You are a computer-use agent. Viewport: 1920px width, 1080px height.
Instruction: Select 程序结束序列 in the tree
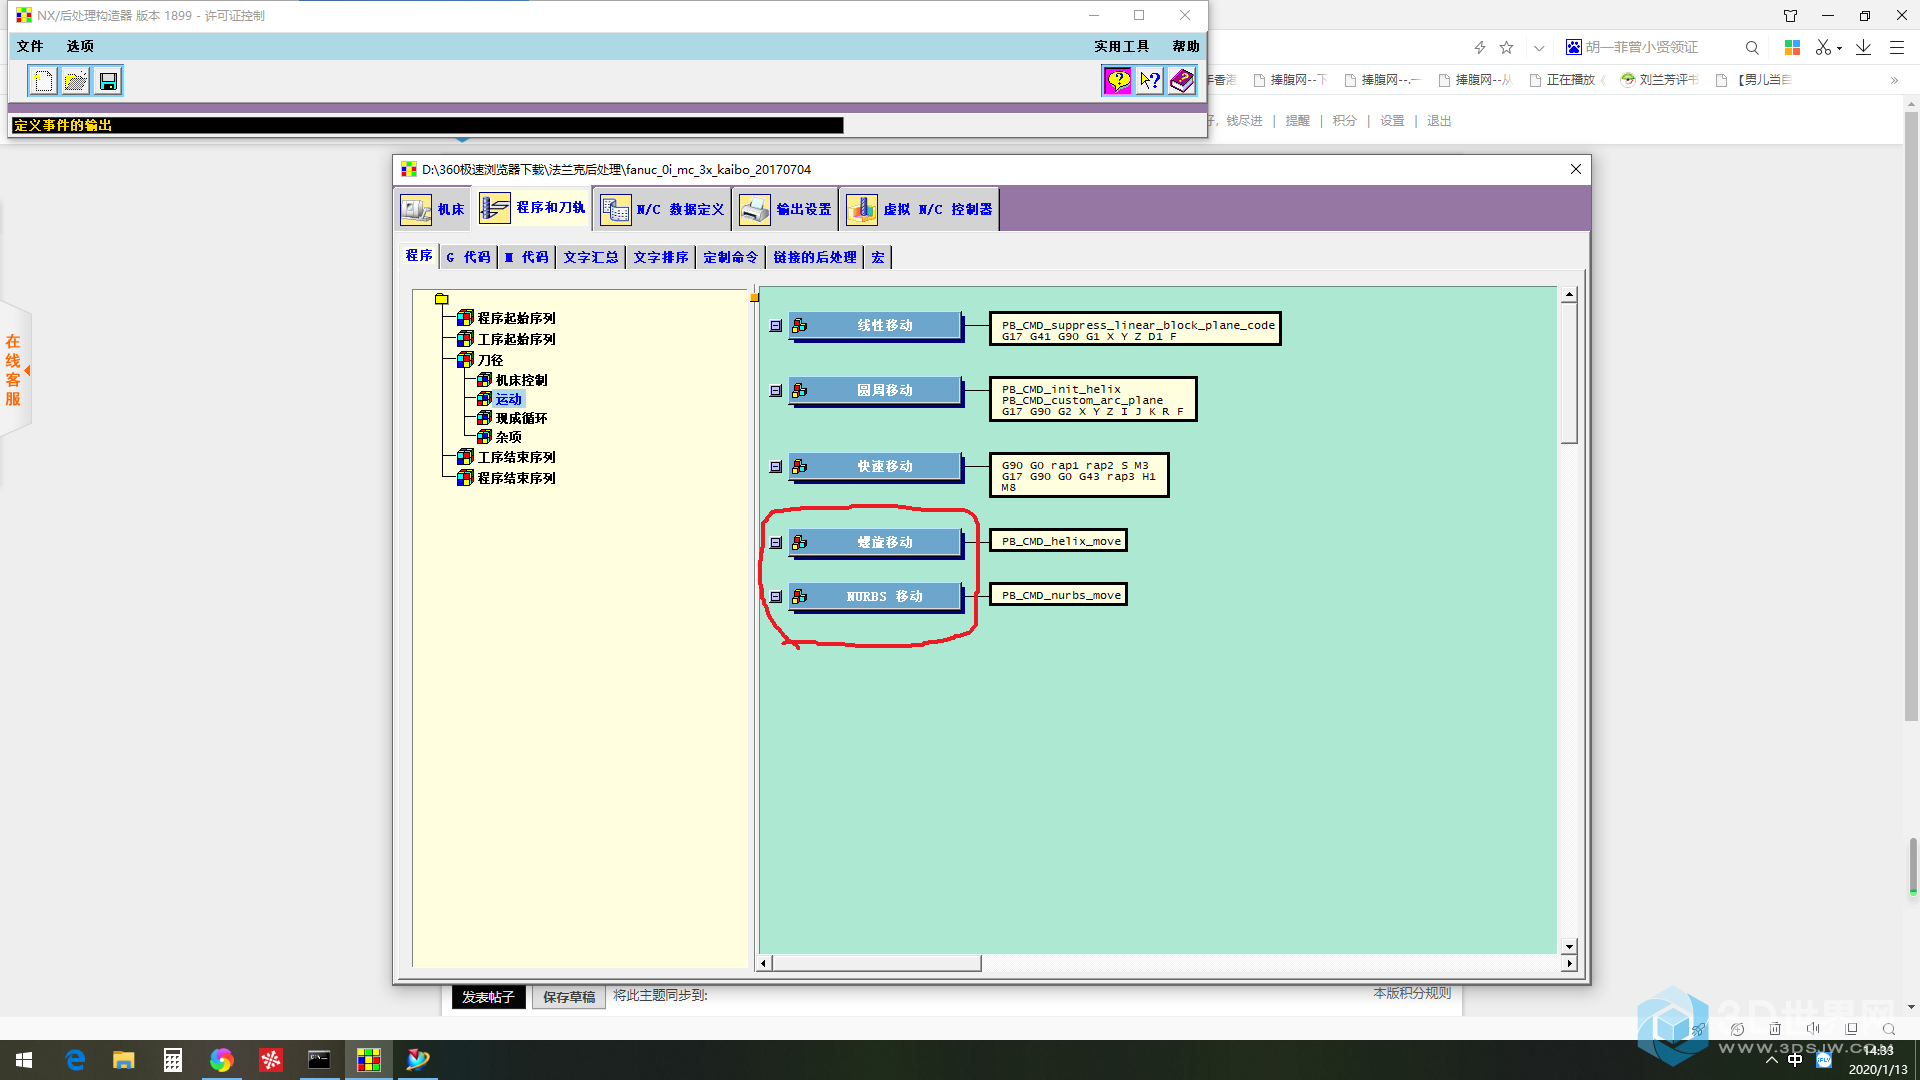pos(516,478)
